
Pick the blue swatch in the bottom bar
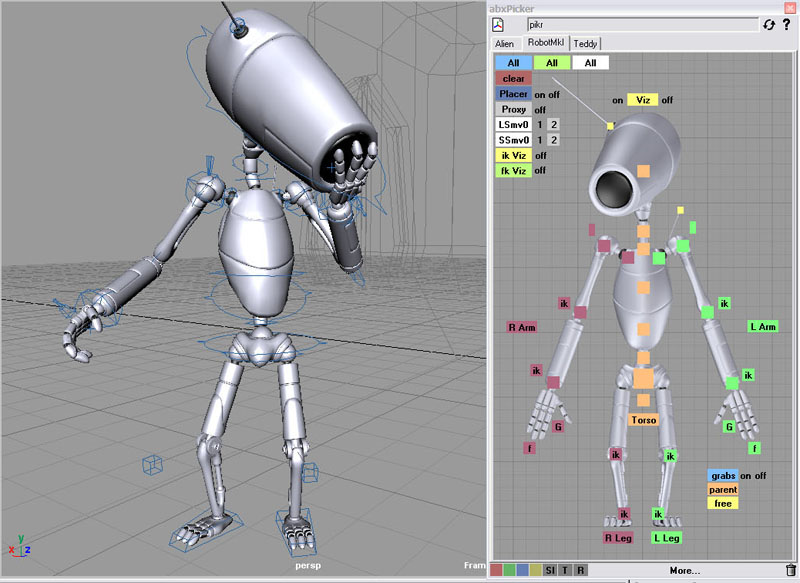click(524, 570)
